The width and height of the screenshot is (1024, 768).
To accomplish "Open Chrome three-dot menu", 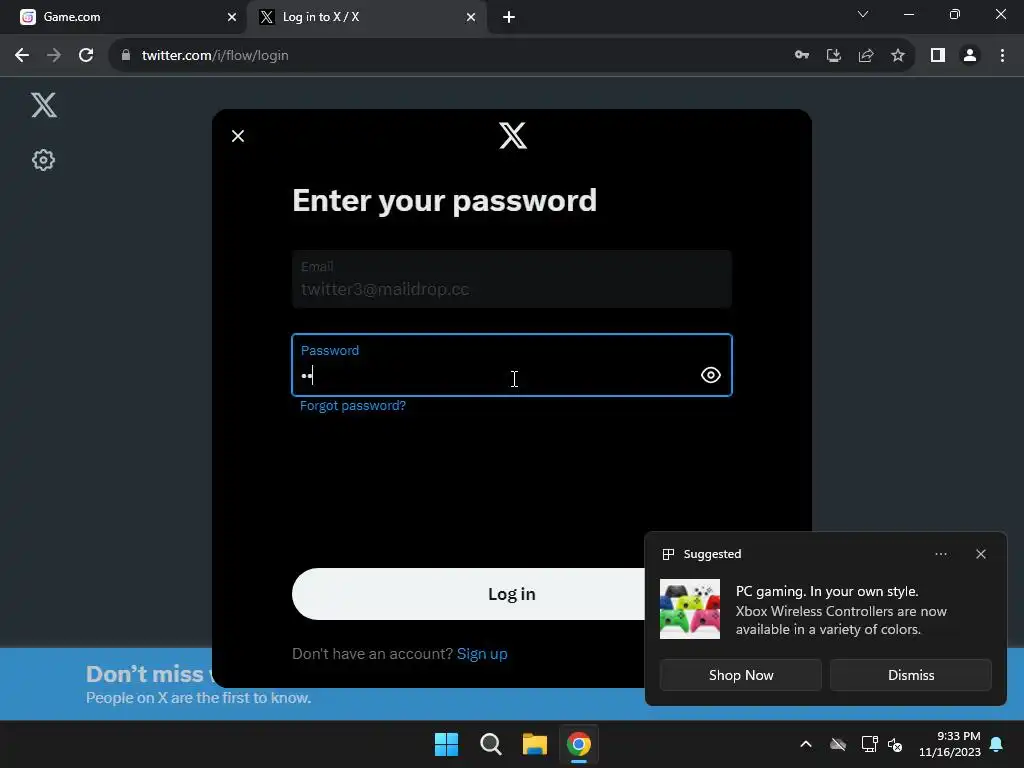I will coord(1002,56).
